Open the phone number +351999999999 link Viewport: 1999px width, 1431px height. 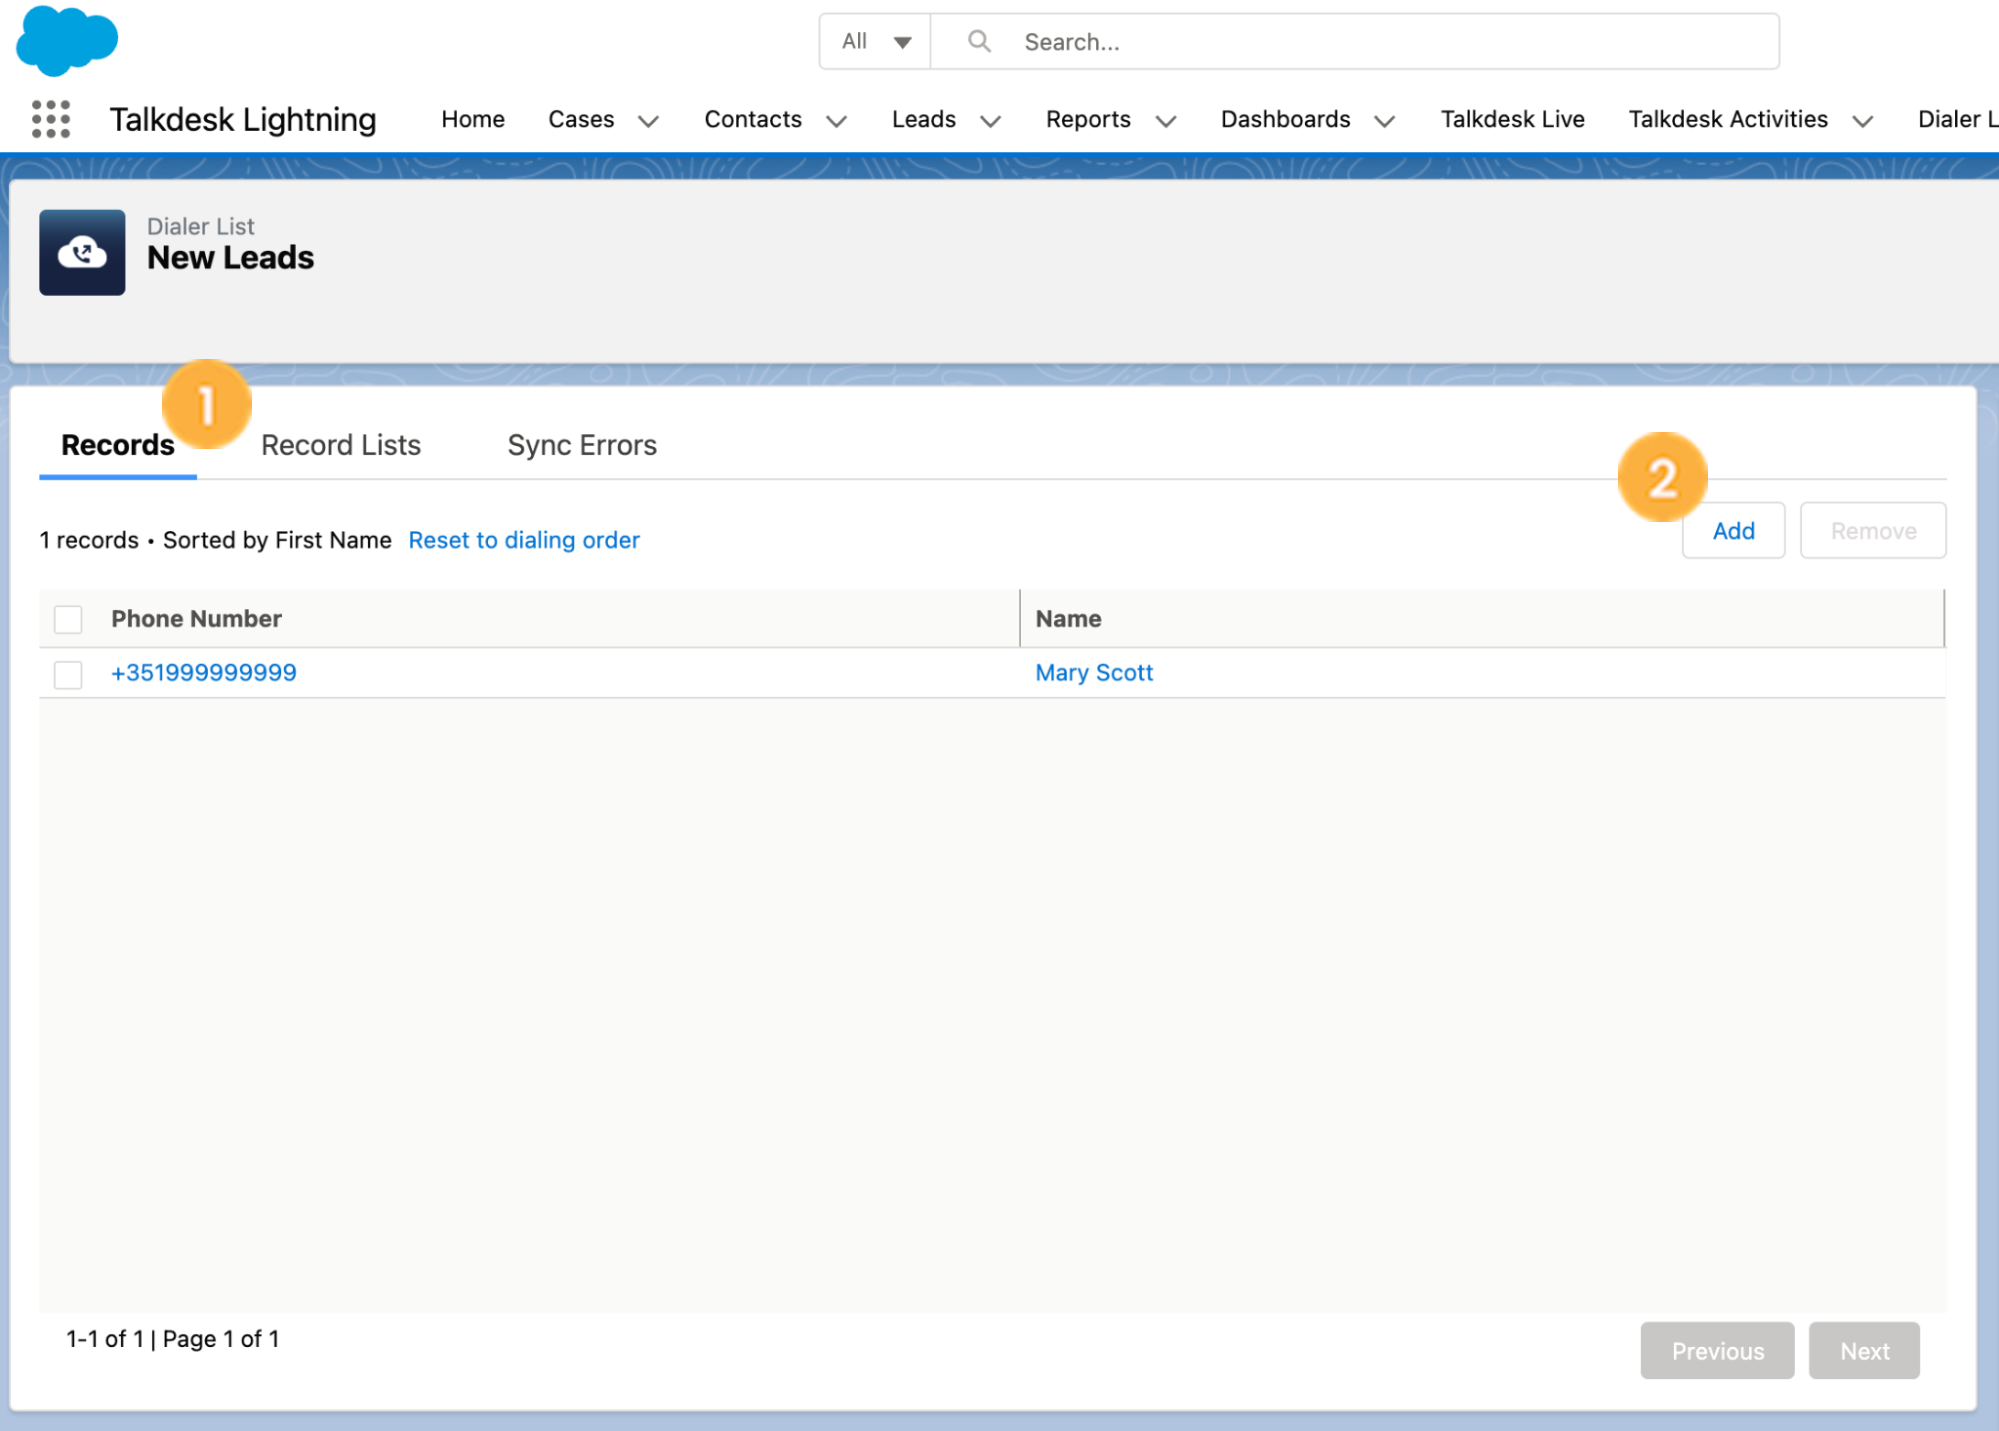click(203, 672)
